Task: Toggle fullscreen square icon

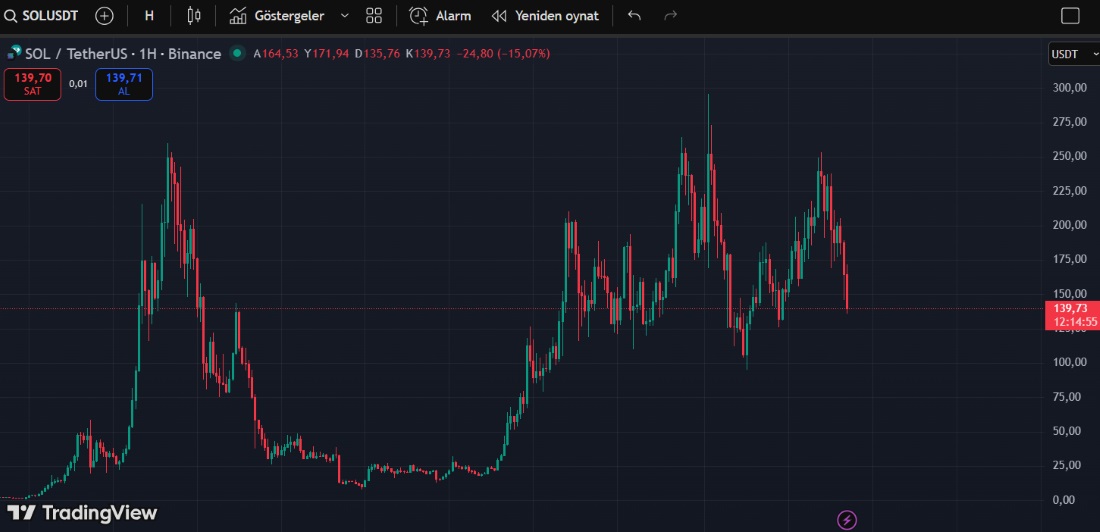Action: pos(1070,15)
